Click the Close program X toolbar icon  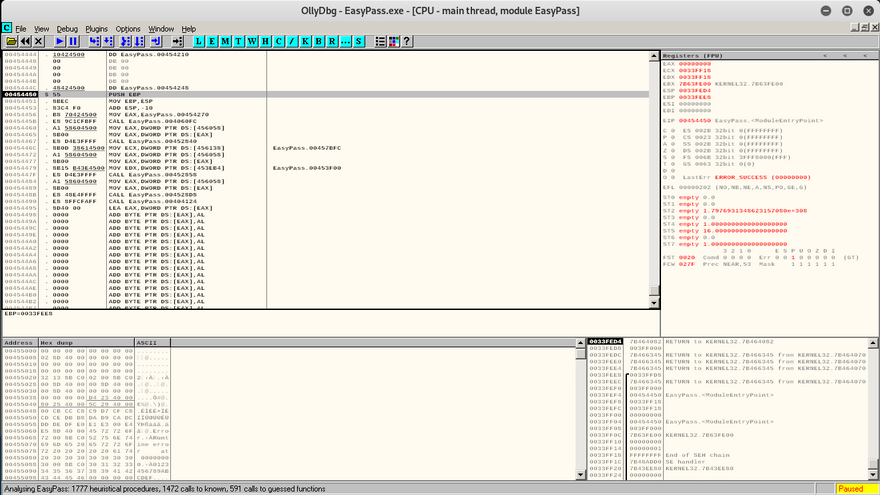pyautogui.click(x=39, y=42)
